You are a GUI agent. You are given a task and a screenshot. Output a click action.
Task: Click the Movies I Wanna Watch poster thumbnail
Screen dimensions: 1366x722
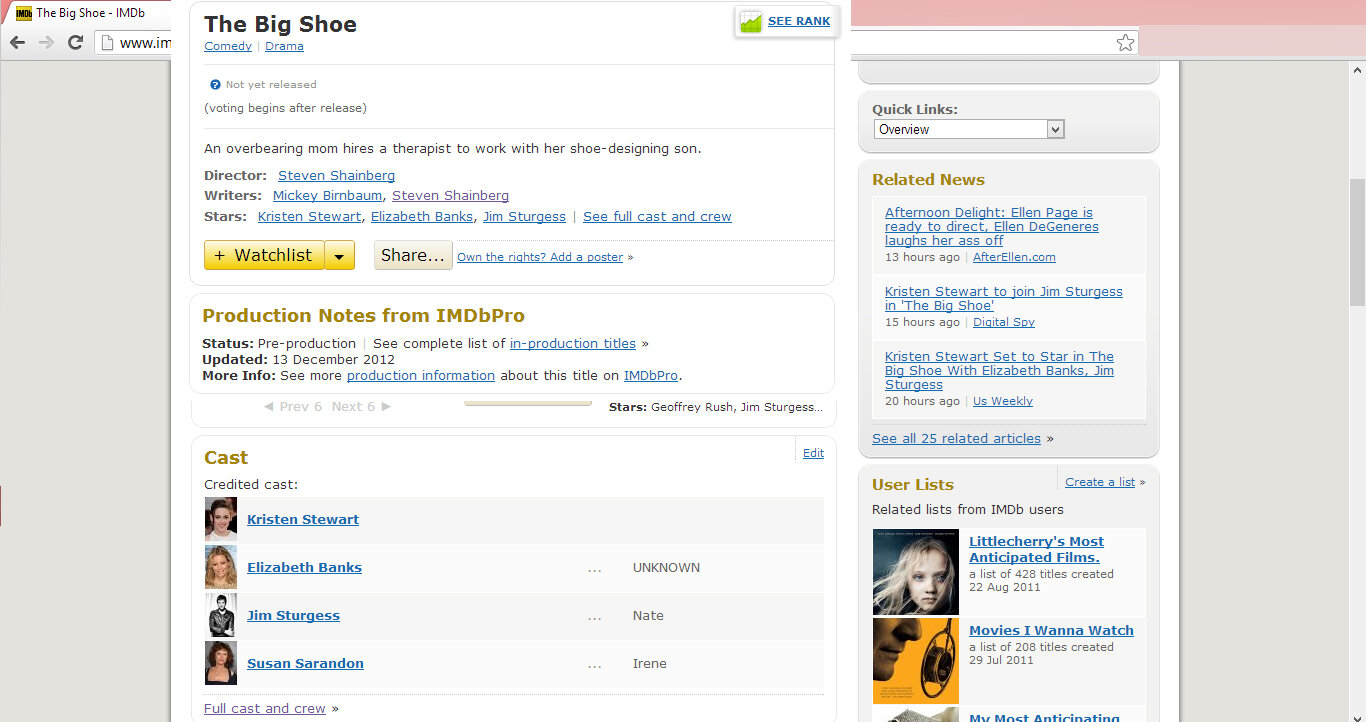tap(915, 661)
